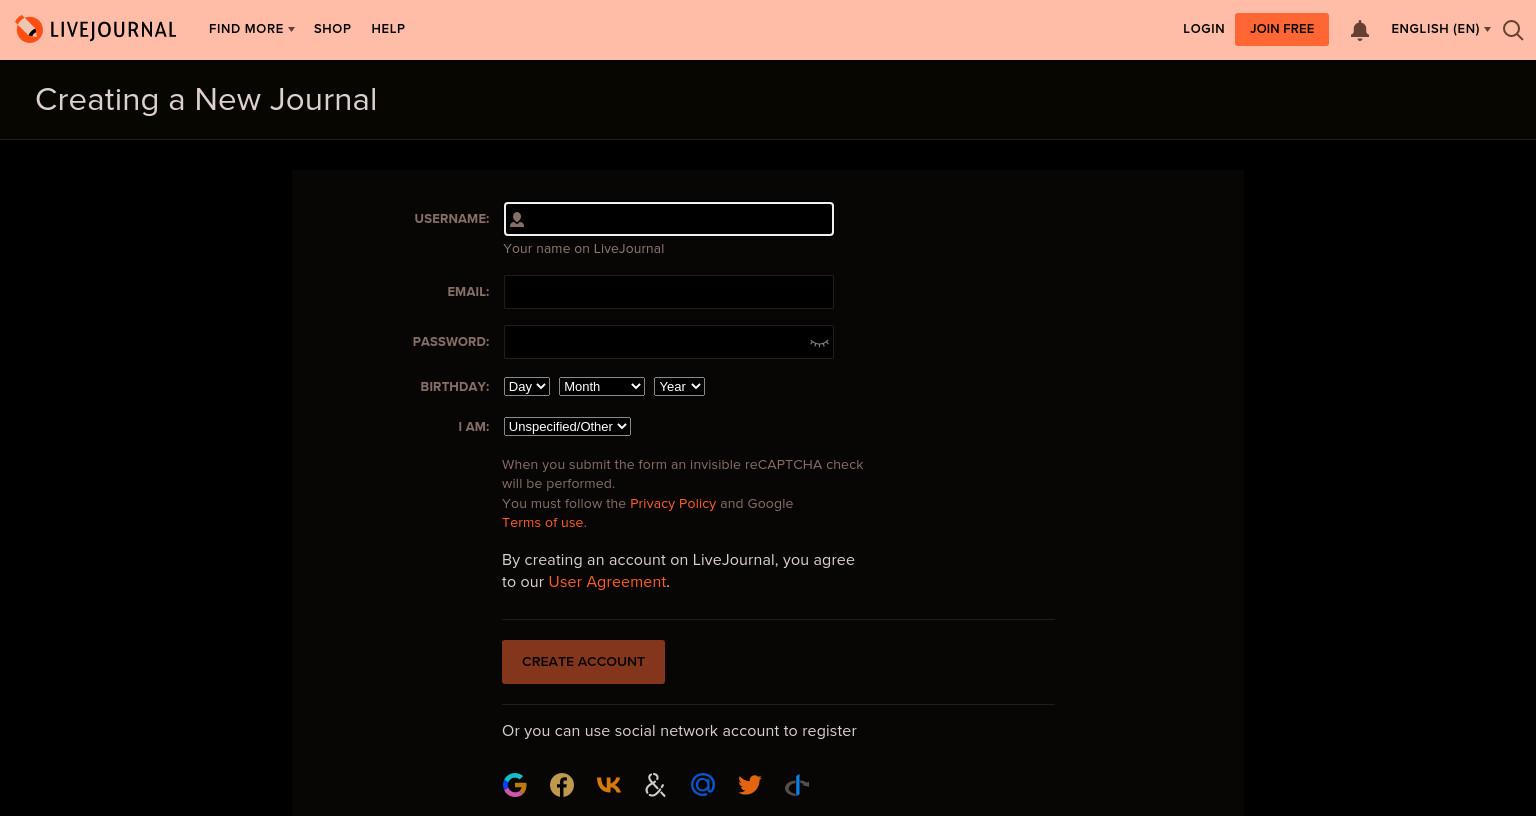
Task: Register with Twitter bird icon
Action: tap(750, 785)
